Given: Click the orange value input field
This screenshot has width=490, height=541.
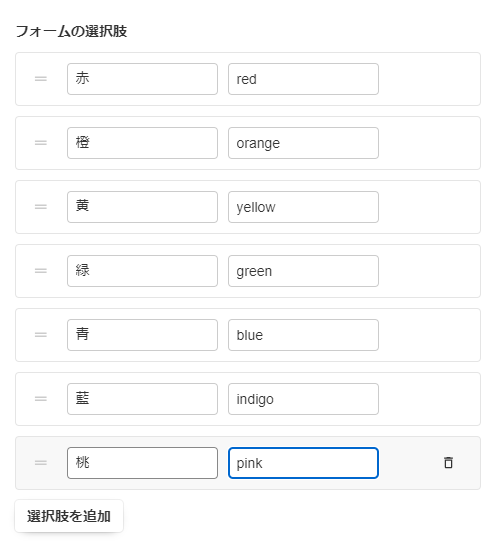Looking at the screenshot, I should coord(303,143).
